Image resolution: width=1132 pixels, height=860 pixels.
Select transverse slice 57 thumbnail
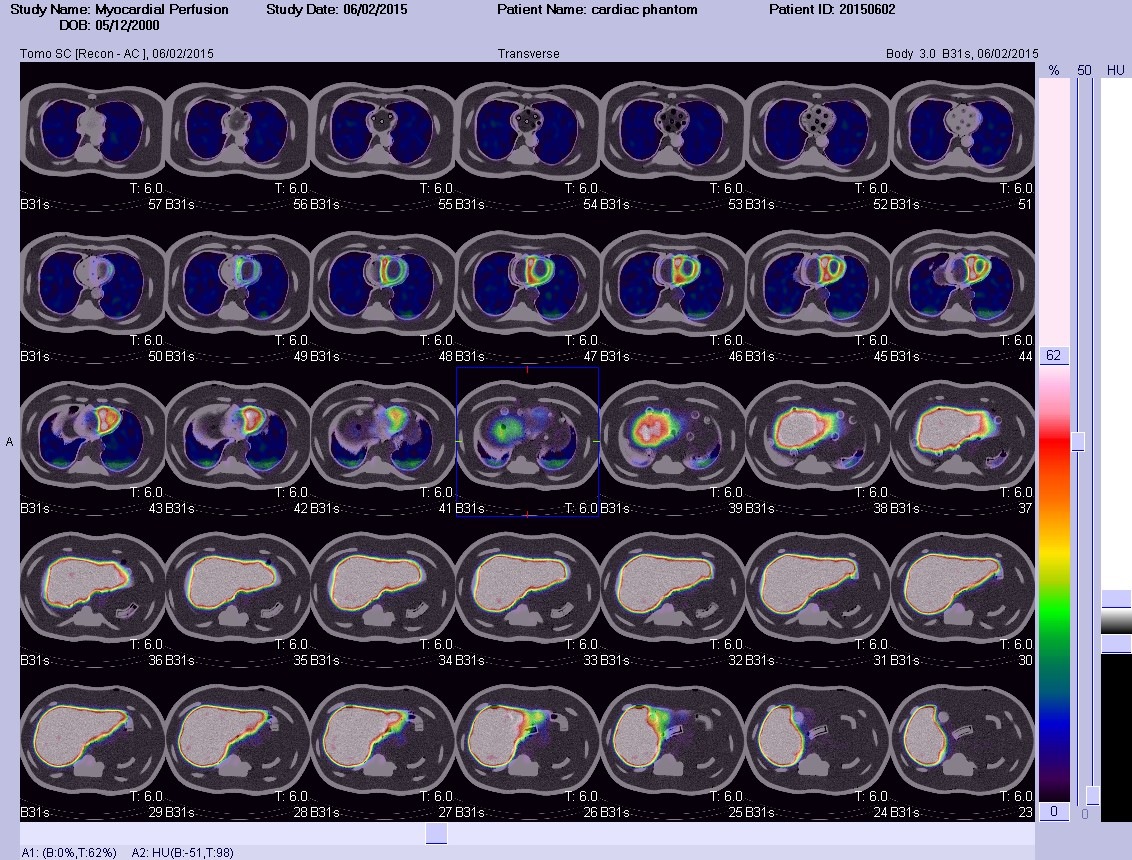pyautogui.click(x=92, y=137)
